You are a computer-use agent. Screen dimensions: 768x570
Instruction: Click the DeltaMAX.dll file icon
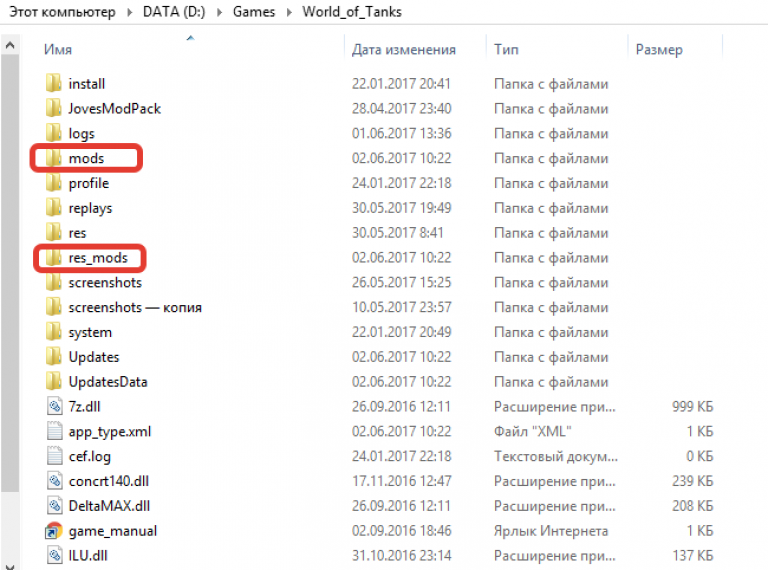[x=54, y=505]
